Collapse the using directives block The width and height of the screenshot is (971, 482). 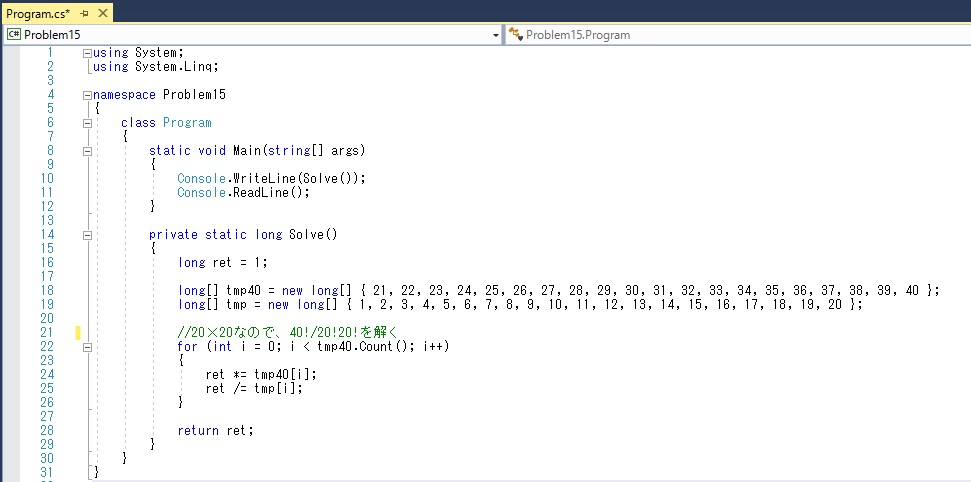point(87,53)
